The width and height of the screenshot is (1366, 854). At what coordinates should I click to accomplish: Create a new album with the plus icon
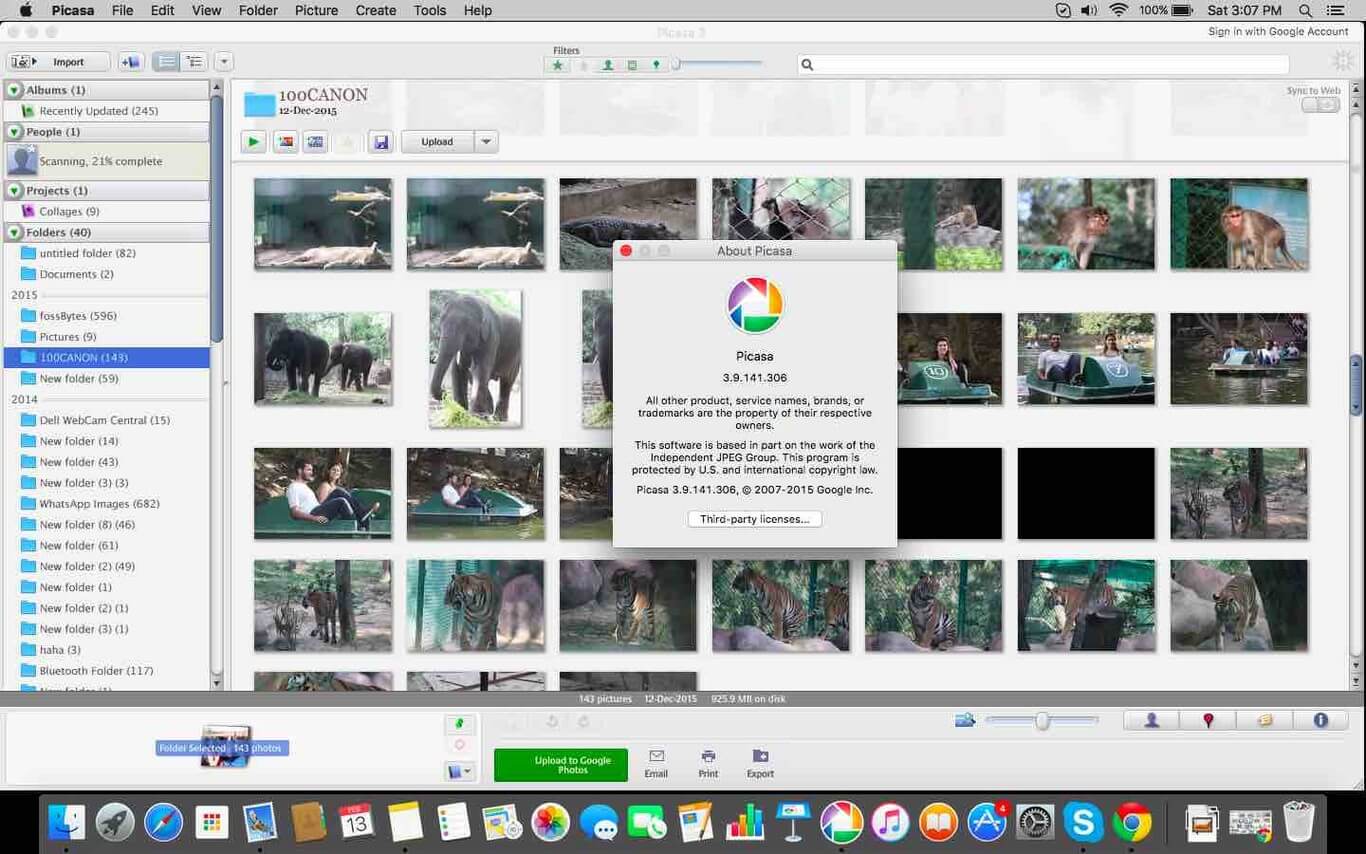(x=131, y=62)
